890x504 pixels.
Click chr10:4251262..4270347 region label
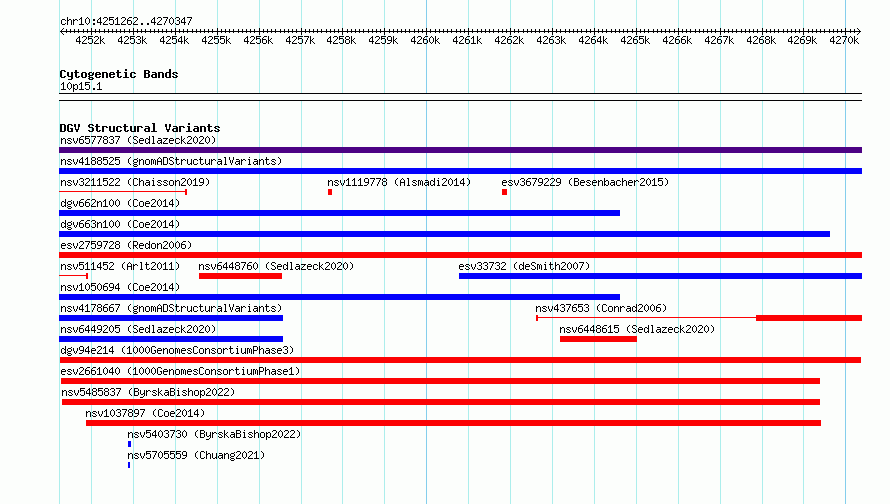coord(126,21)
